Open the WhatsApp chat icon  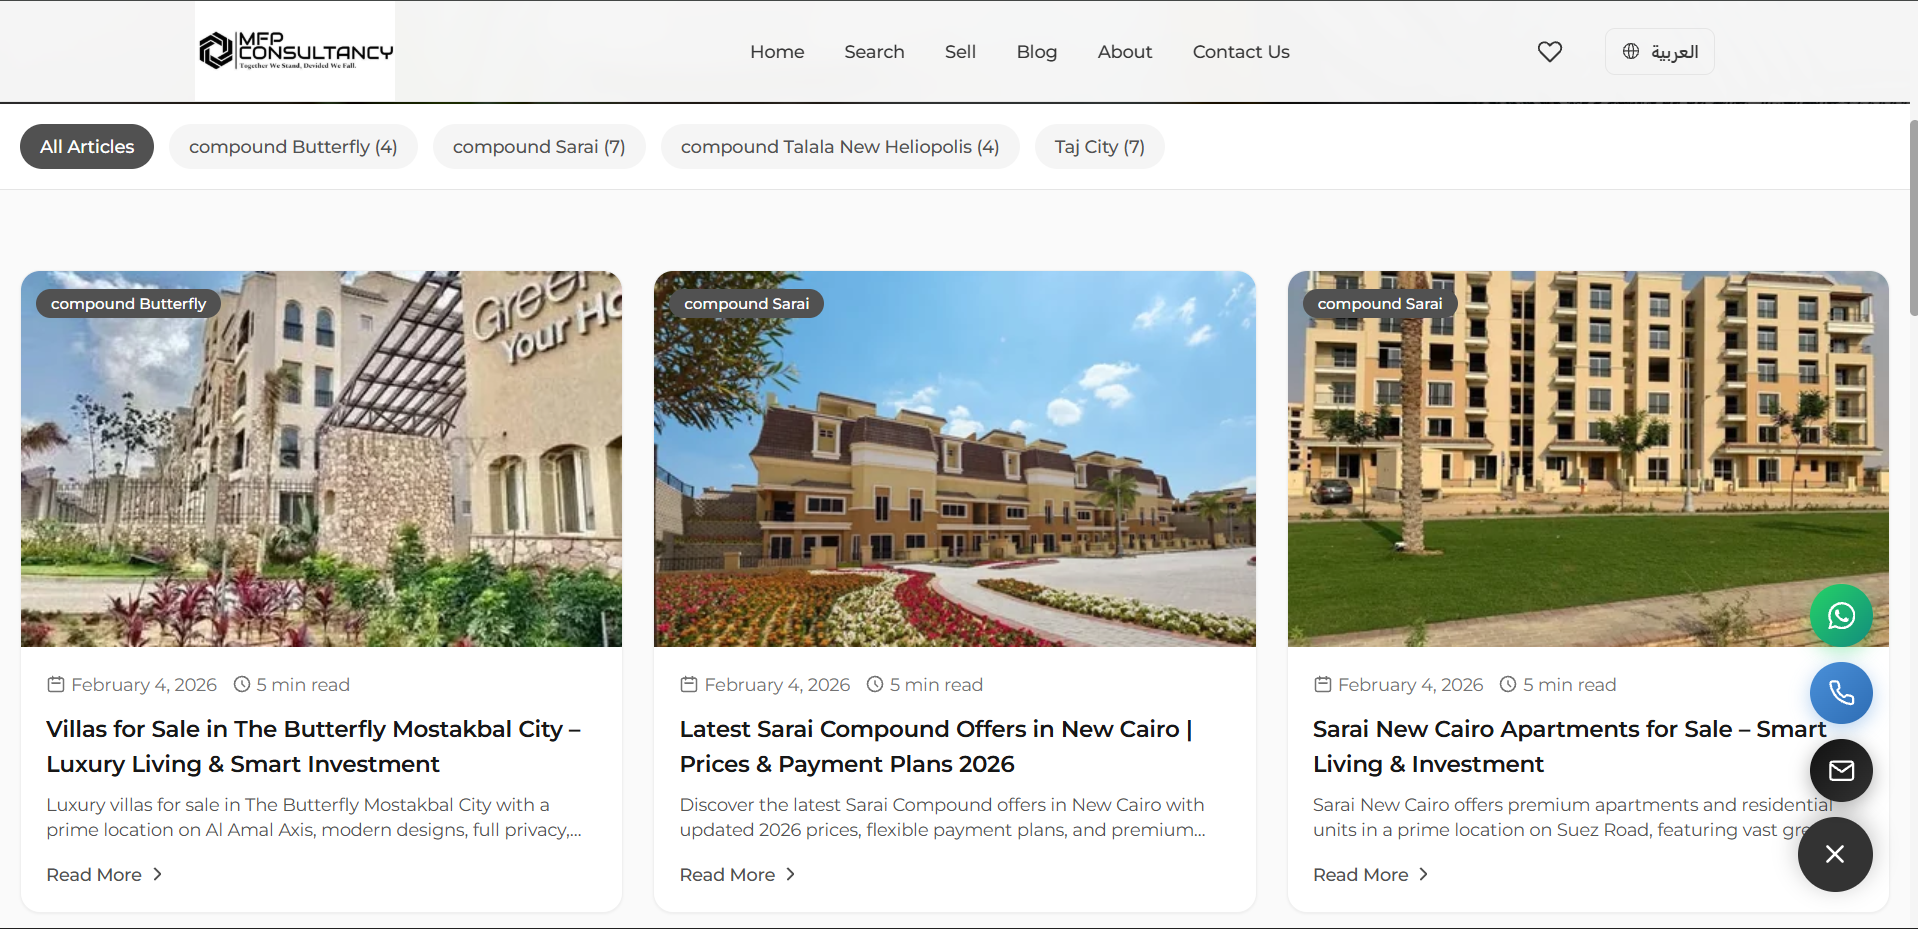click(1840, 615)
